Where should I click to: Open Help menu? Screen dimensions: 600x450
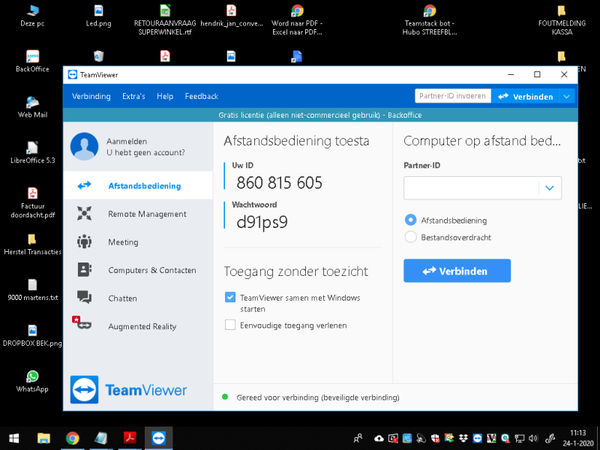165,96
